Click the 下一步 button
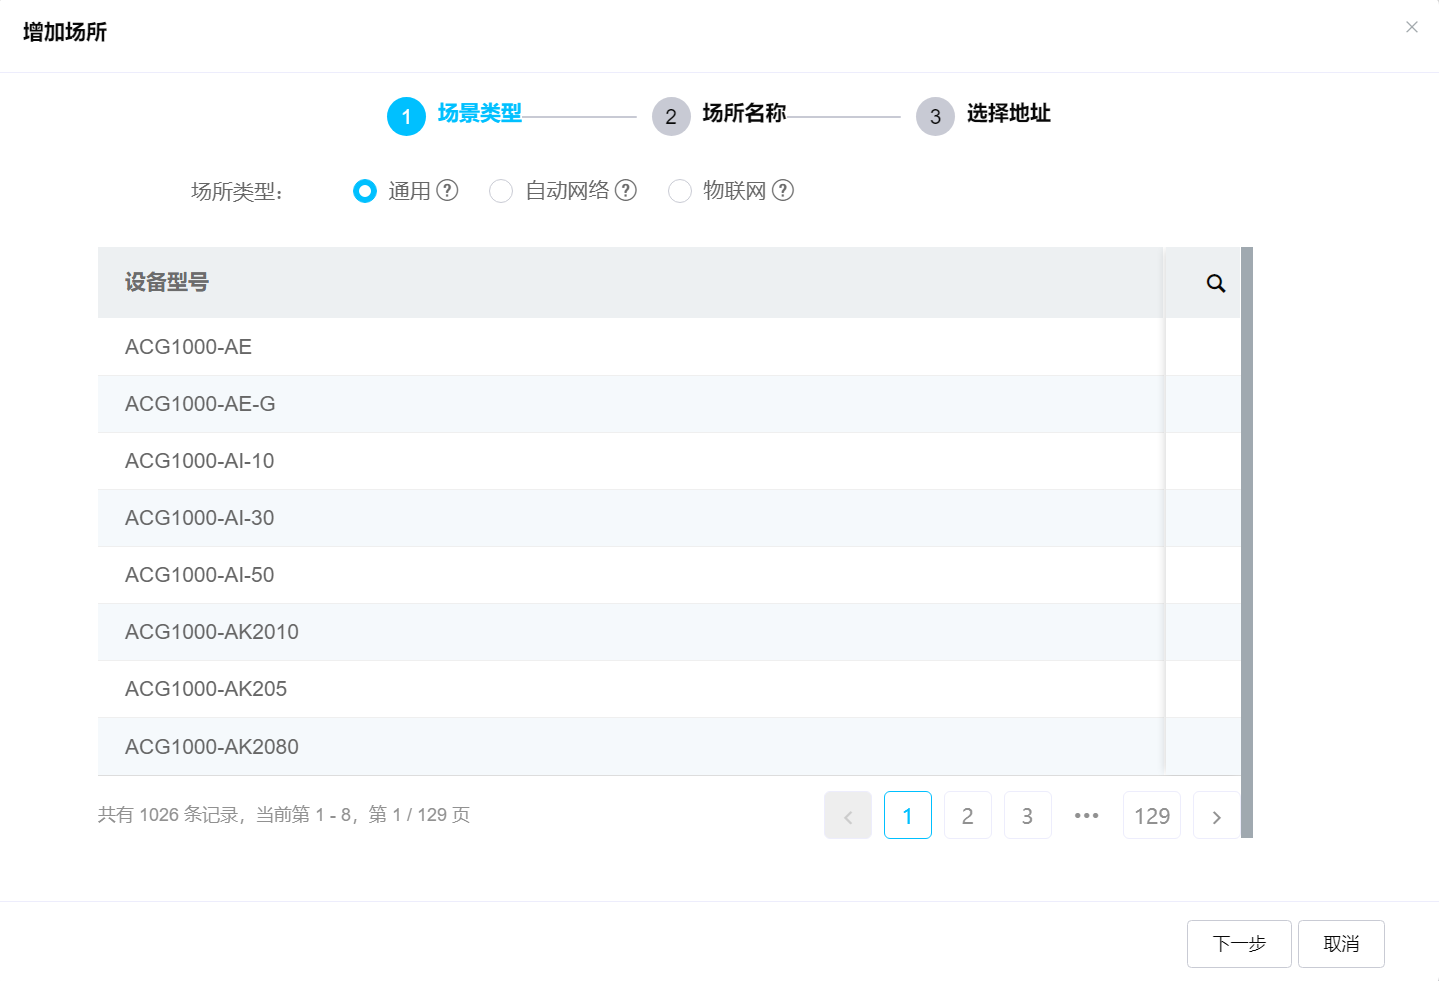Screen dimensions: 1439x981 (x=1239, y=944)
